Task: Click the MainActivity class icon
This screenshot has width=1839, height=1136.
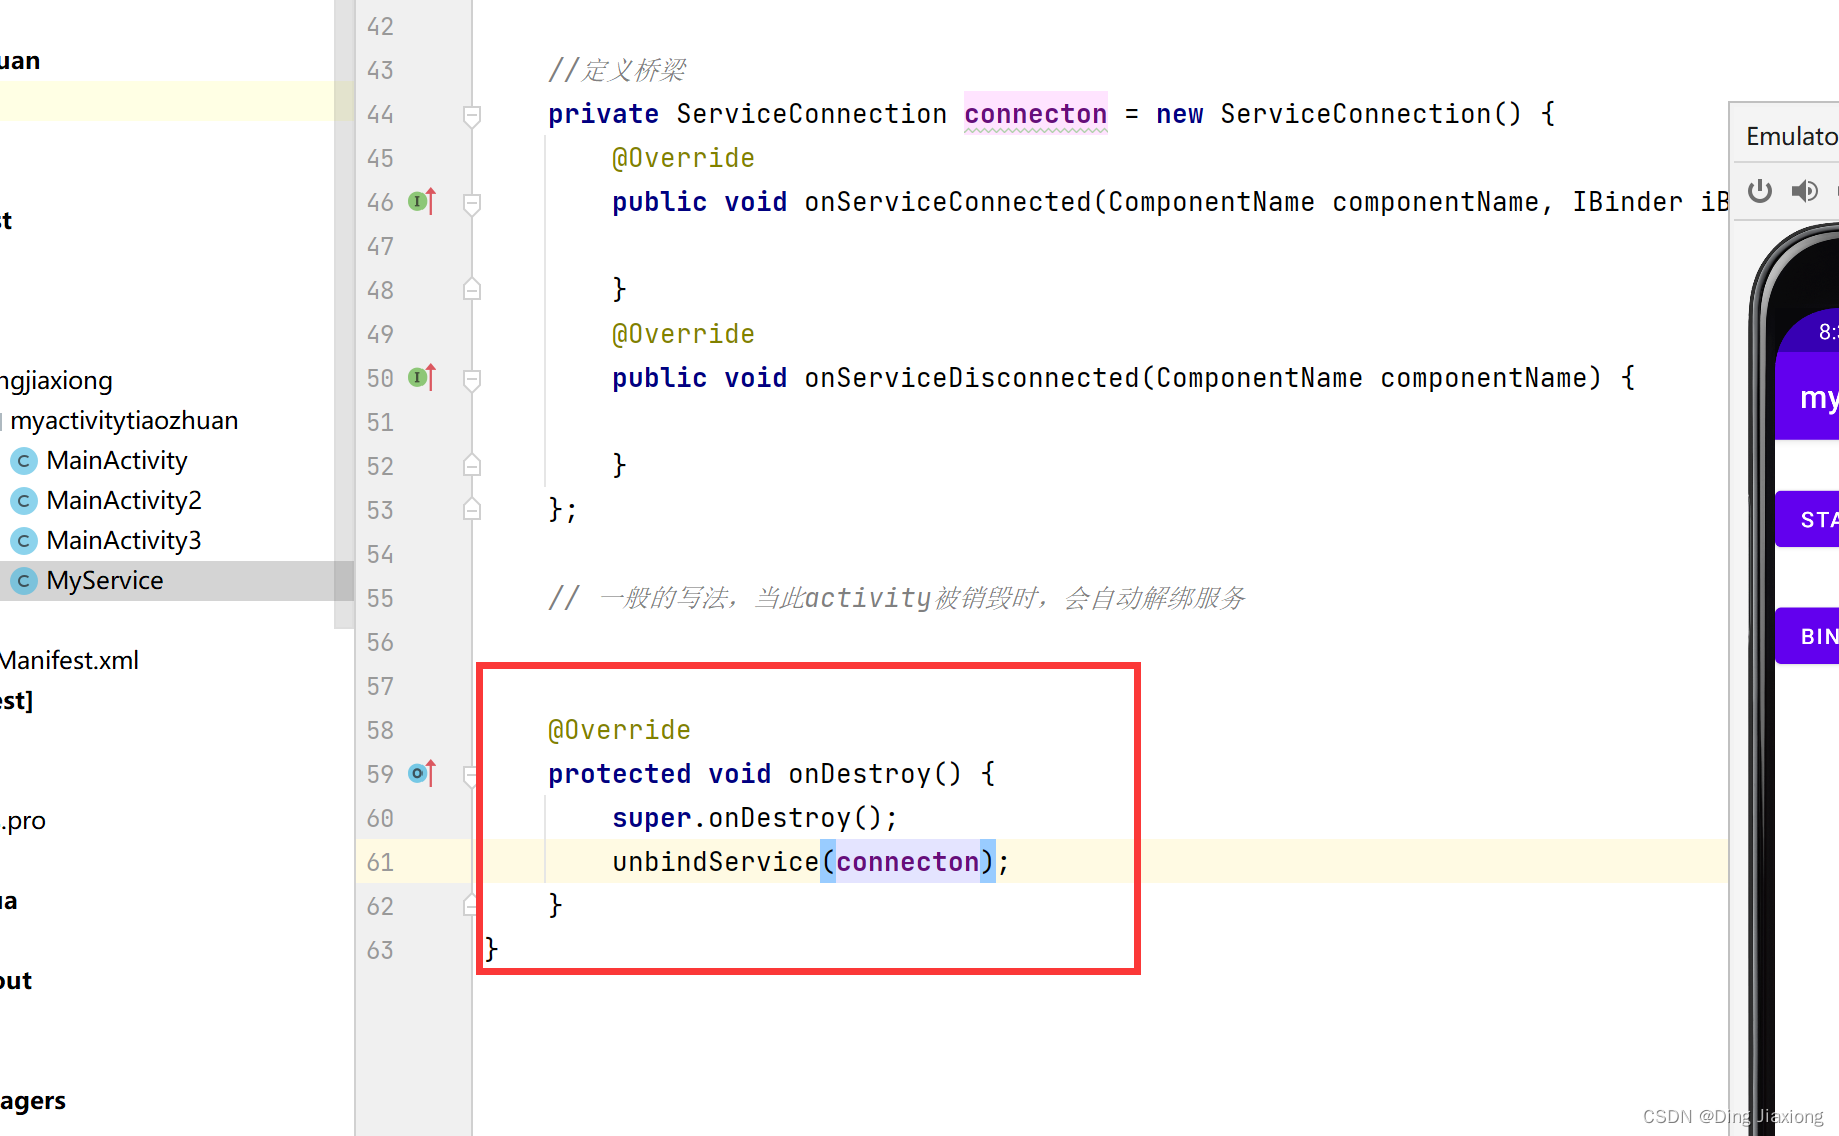Action: pyautogui.click(x=24, y=461)
